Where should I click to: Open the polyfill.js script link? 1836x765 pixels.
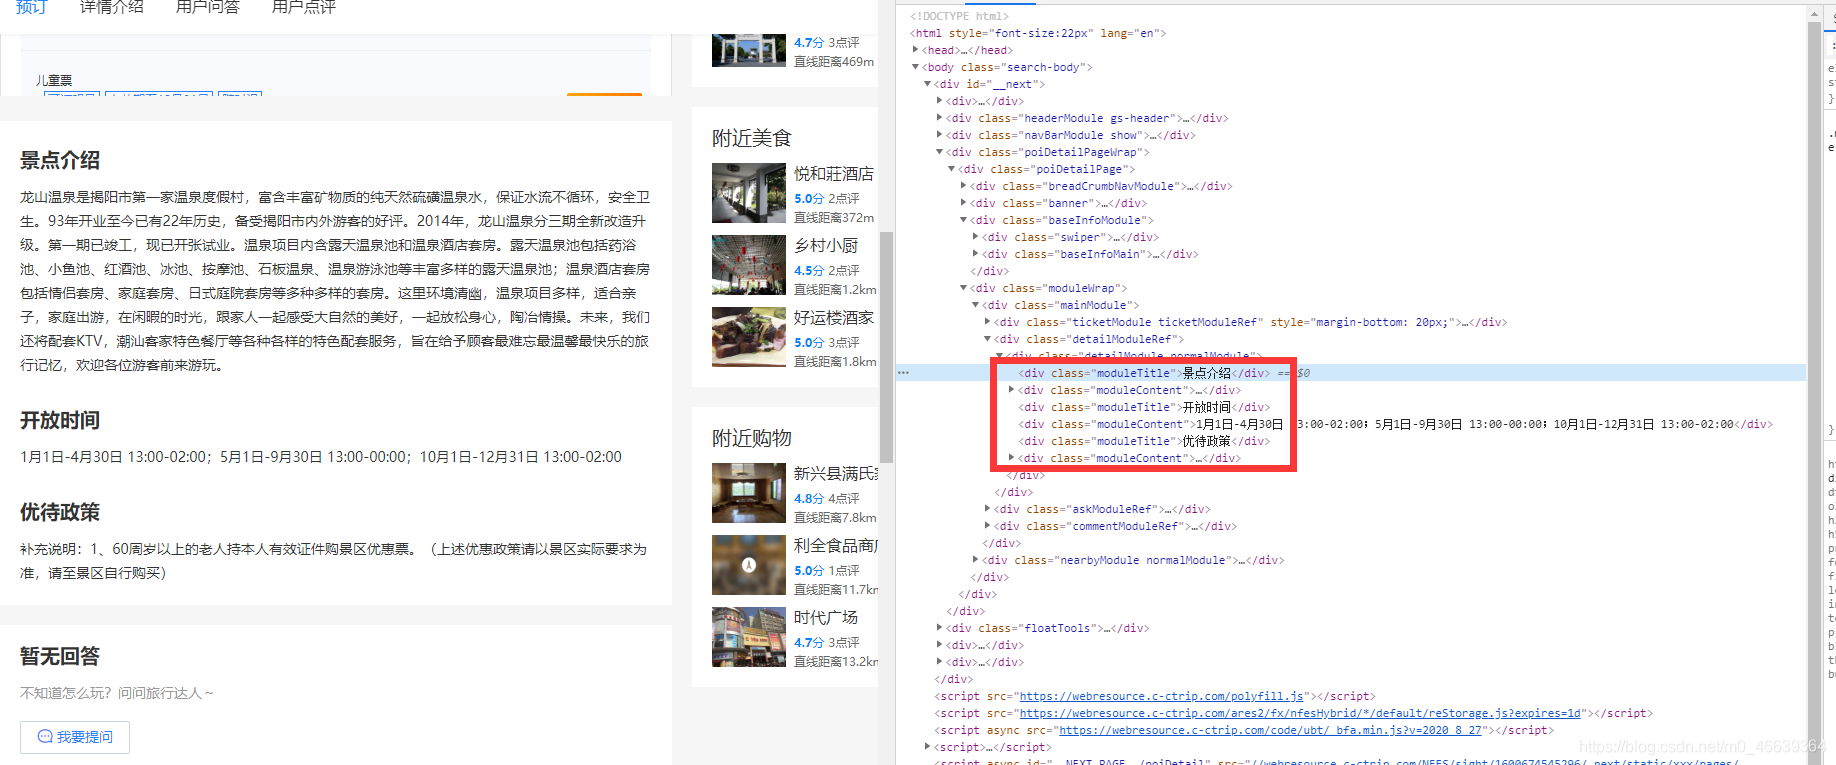coord(1161,696)
